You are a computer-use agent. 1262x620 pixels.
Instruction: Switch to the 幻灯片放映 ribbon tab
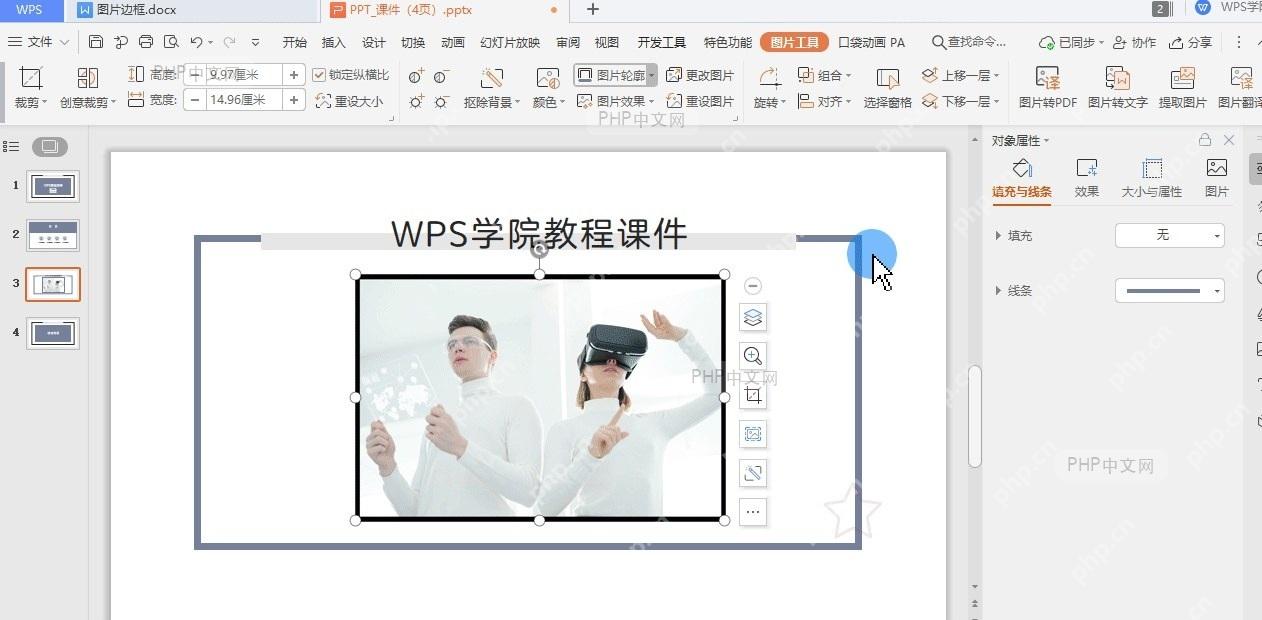[x=510, y=42]
